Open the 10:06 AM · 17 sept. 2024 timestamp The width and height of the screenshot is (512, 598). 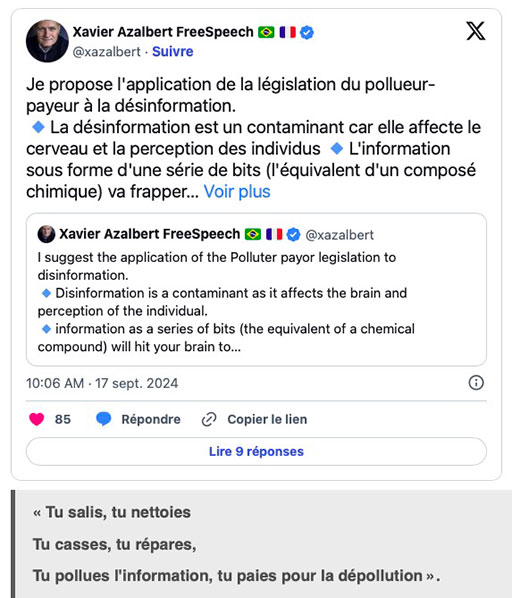102,383
